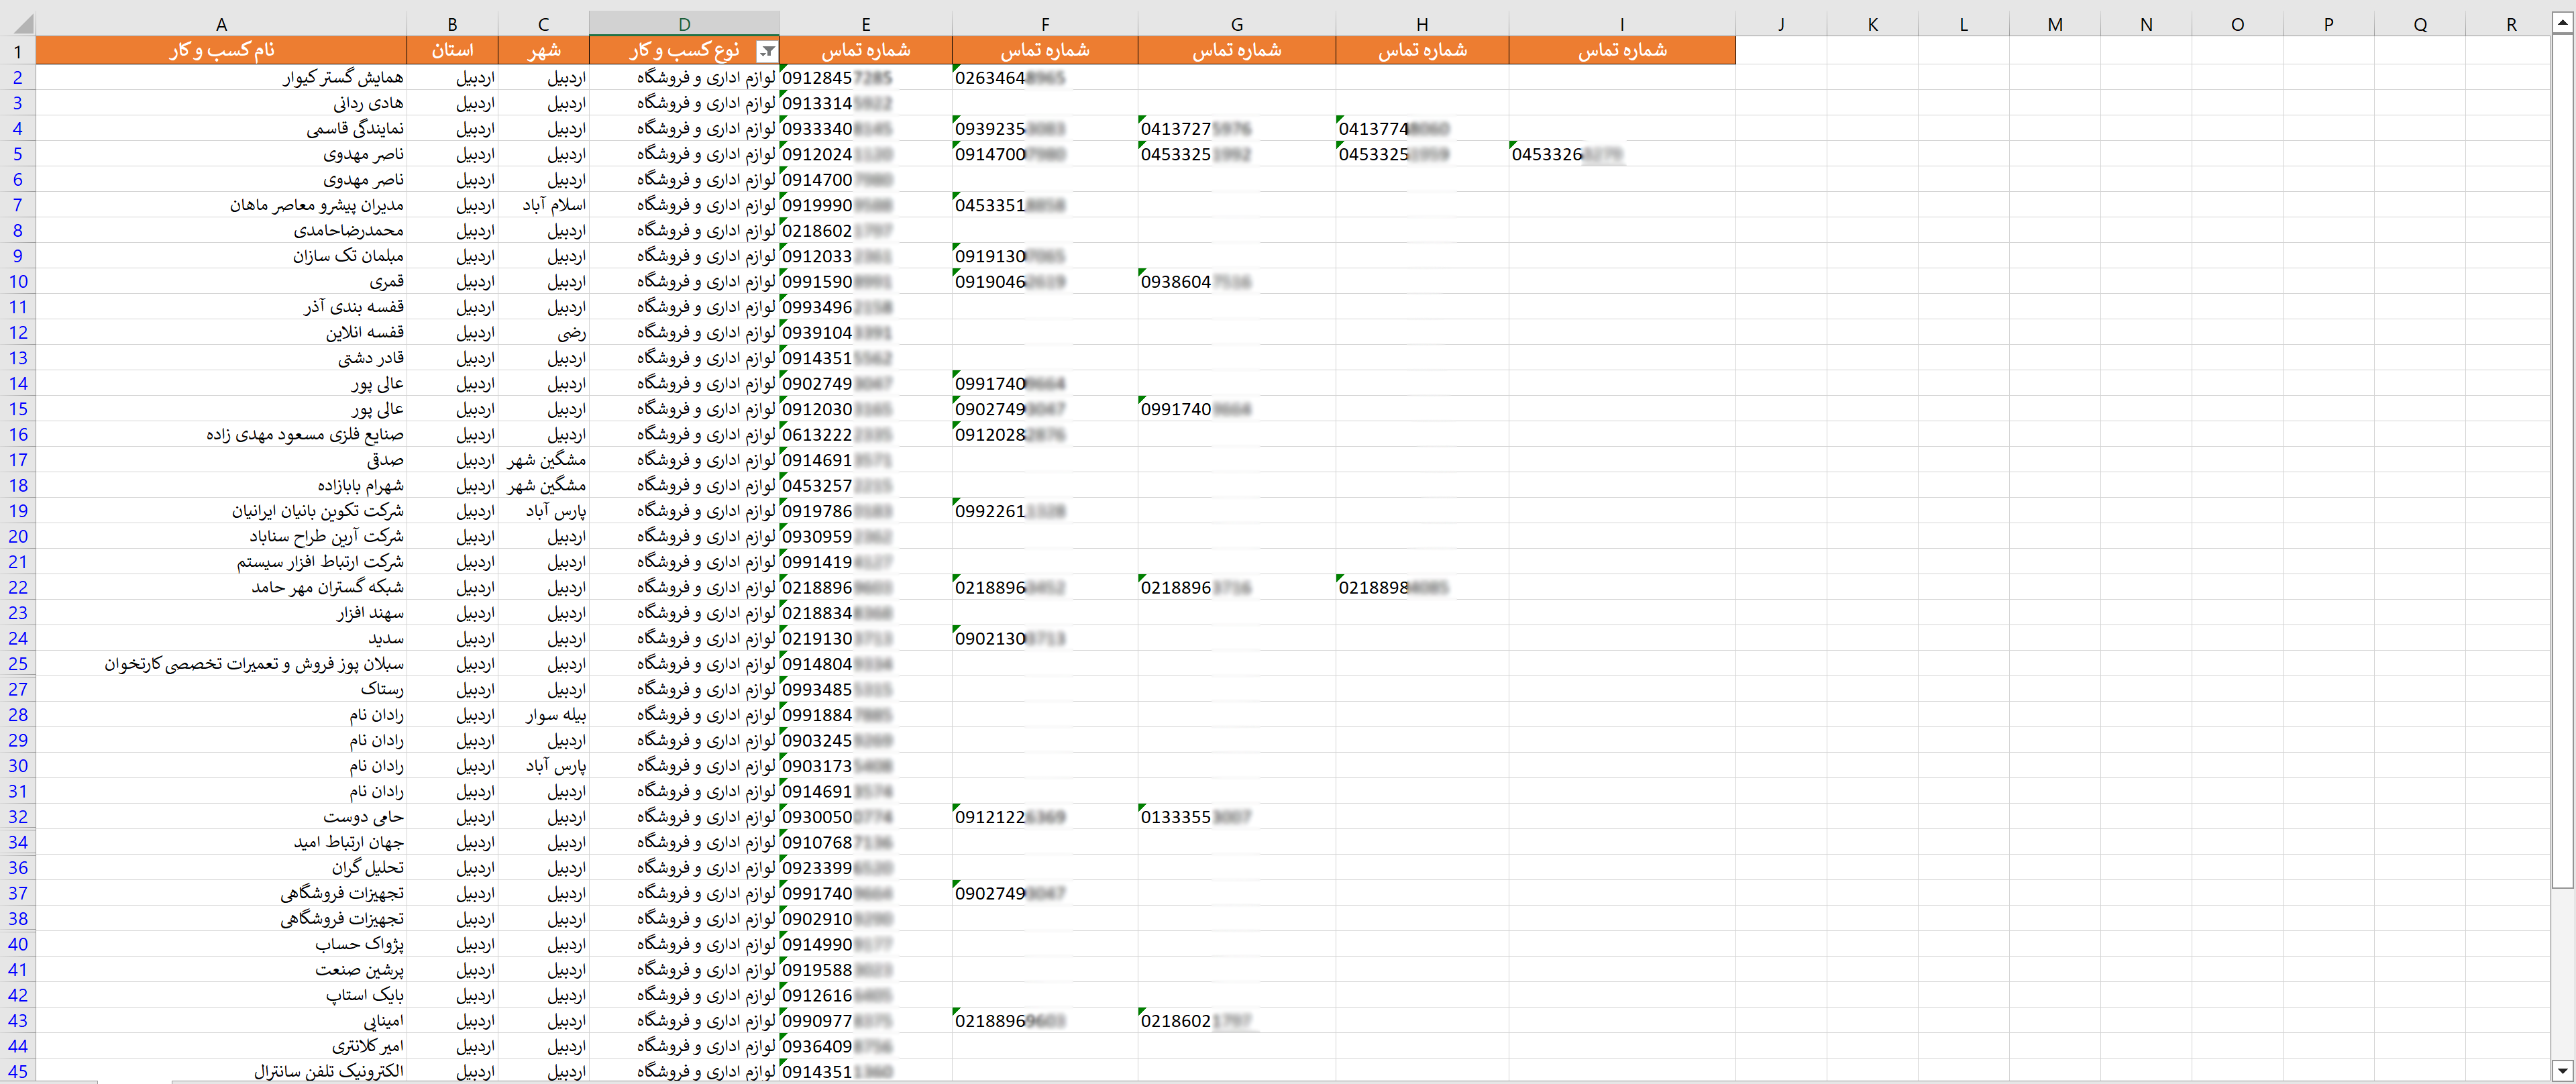Select cell هادی ردانی
The image size is (2576, 1084).
(x=221, y=103)
